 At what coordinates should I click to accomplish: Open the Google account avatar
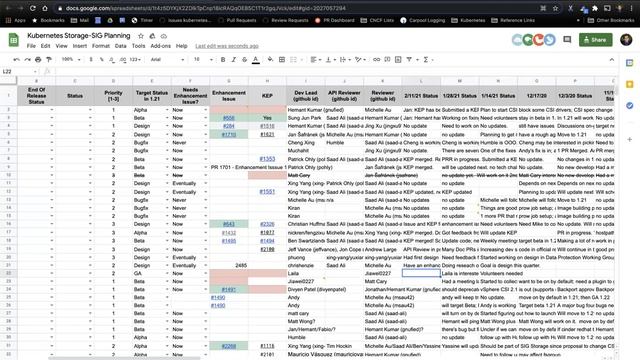626,40
